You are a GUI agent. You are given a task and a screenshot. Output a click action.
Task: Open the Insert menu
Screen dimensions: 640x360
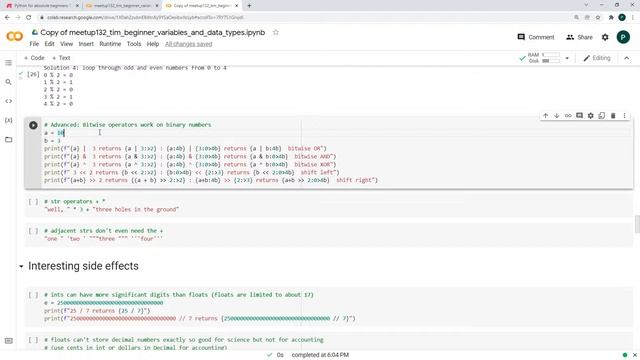click(86, 44)
